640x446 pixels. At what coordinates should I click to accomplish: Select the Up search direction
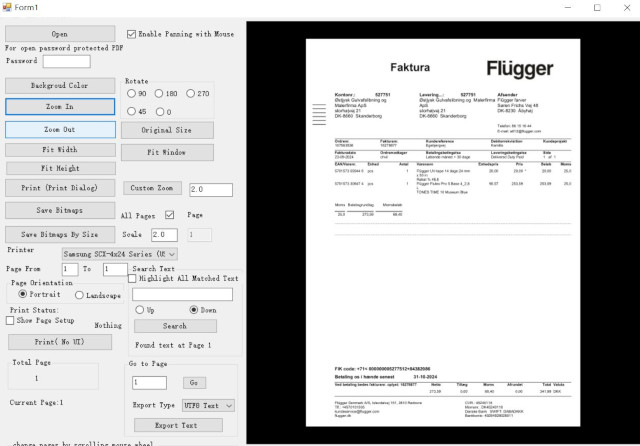[x=139, y=310]
